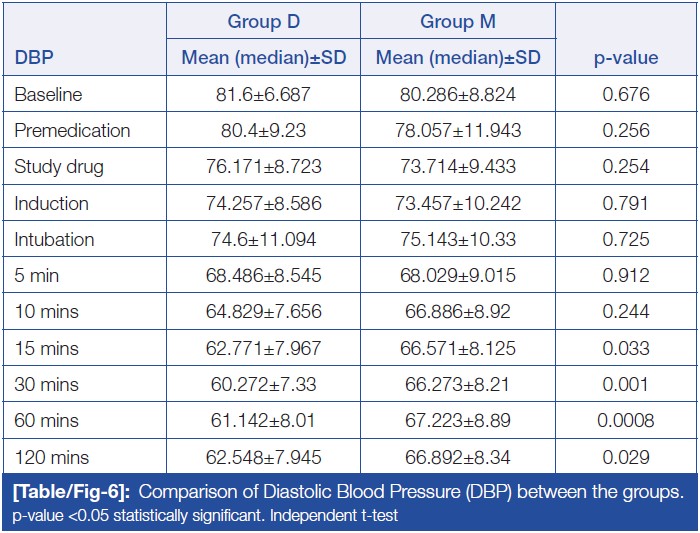Click Group D baseline value 81.6±6.687
Image resolution: width=700 pixels, height=533 pixels.
coord(264,95)
